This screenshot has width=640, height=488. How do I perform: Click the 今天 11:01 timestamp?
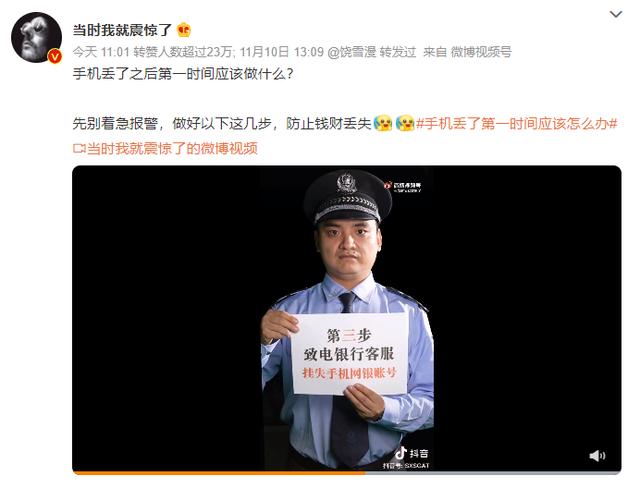tap(101, 52)
